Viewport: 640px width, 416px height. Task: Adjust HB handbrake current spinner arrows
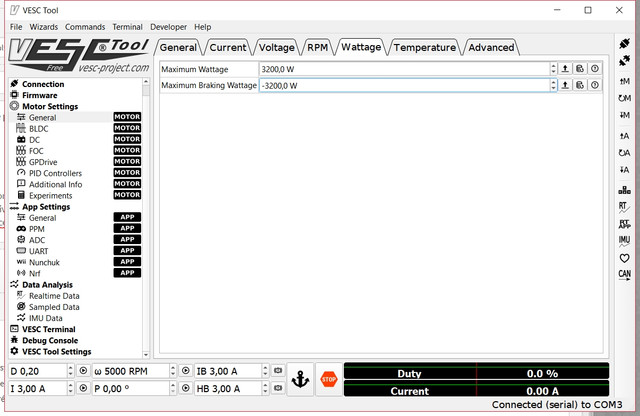point(265,388)
